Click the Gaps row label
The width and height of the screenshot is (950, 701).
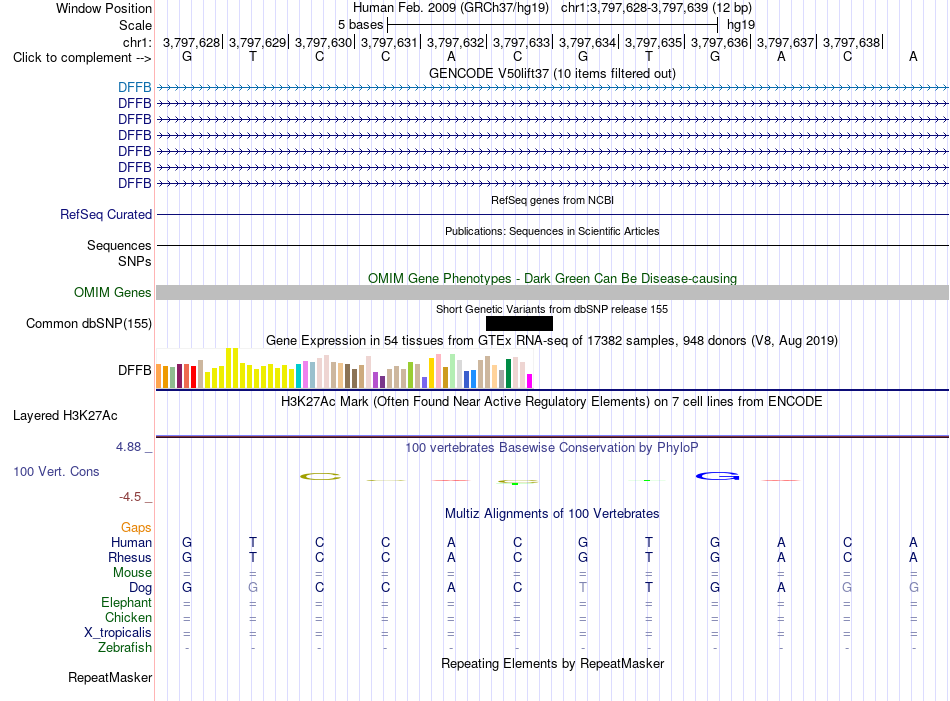pos(136,528)
